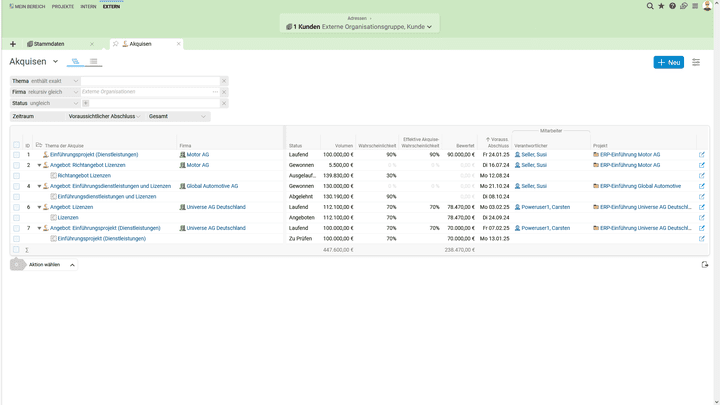The width and height of the screenshot is (720, 405).
Task: Open the help question mark icon
Action: (672, 6)
